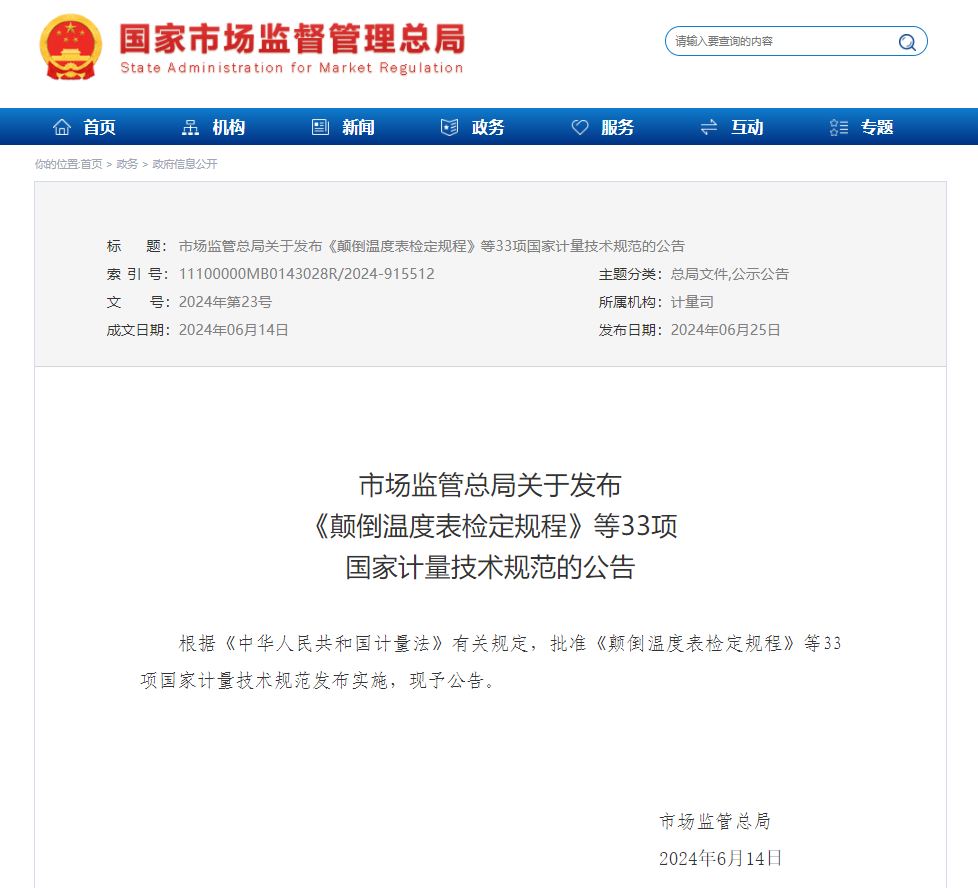The height and width of the screenshot is (888, 978).
Task: Click the home house icon in navbar
Action: [x=62, y=127]
